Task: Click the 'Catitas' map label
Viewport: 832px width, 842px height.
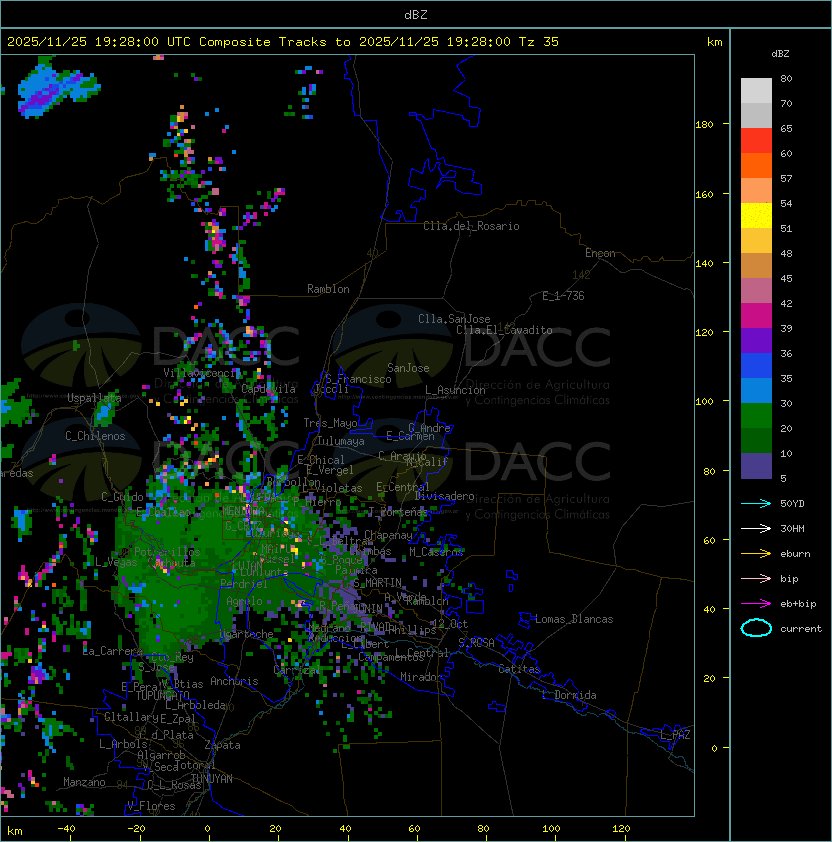Action: pyautogui.click(x=519, y=669)
